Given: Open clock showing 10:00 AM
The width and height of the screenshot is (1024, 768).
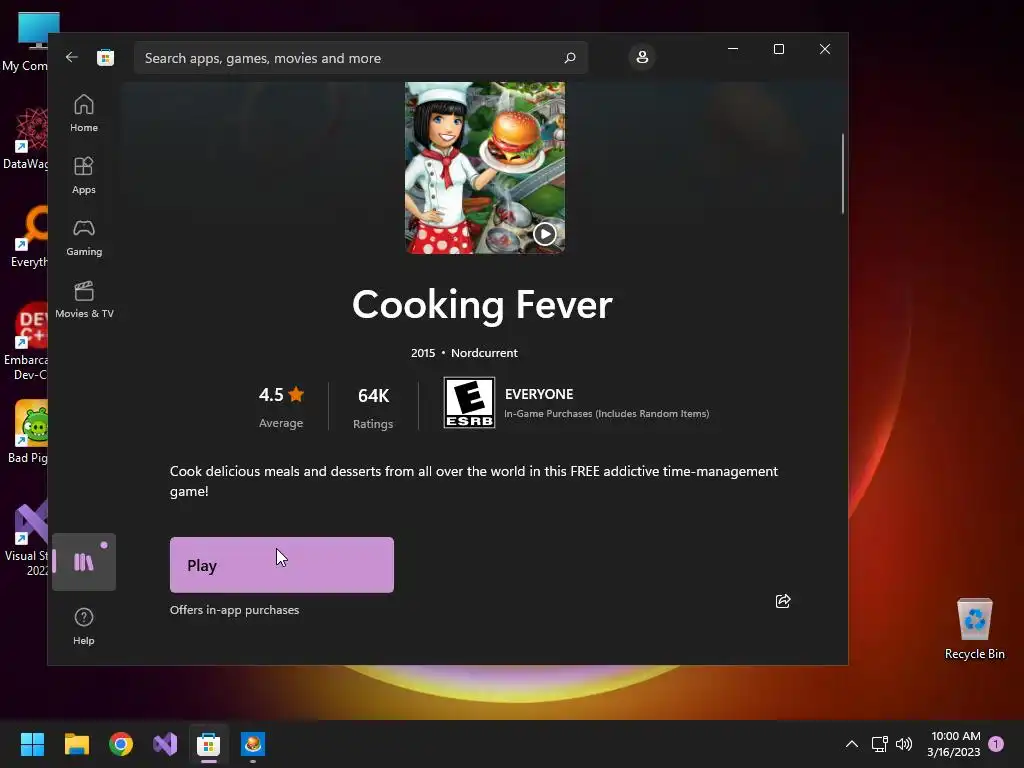Looking at the screenshot, I should click(954, 744).
